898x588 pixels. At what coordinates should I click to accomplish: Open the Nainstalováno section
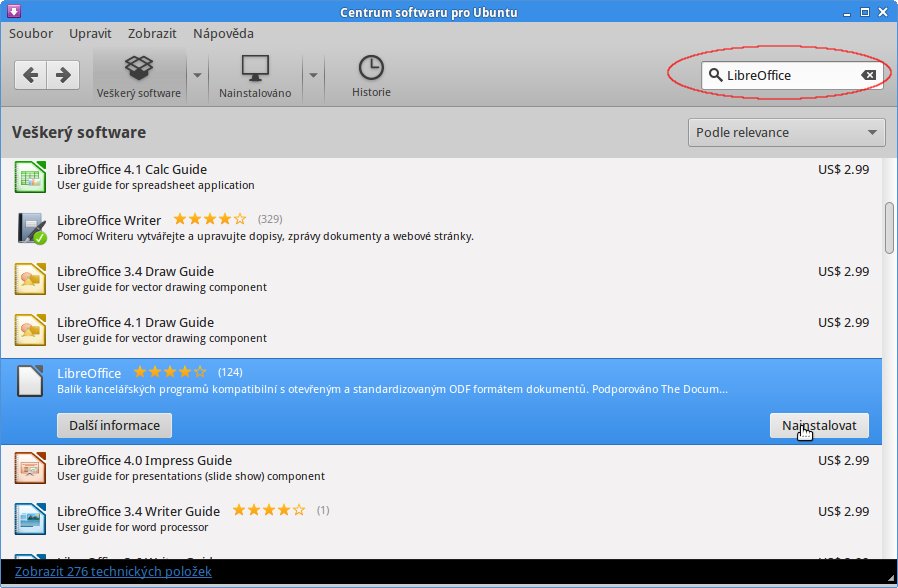point(255,76)
